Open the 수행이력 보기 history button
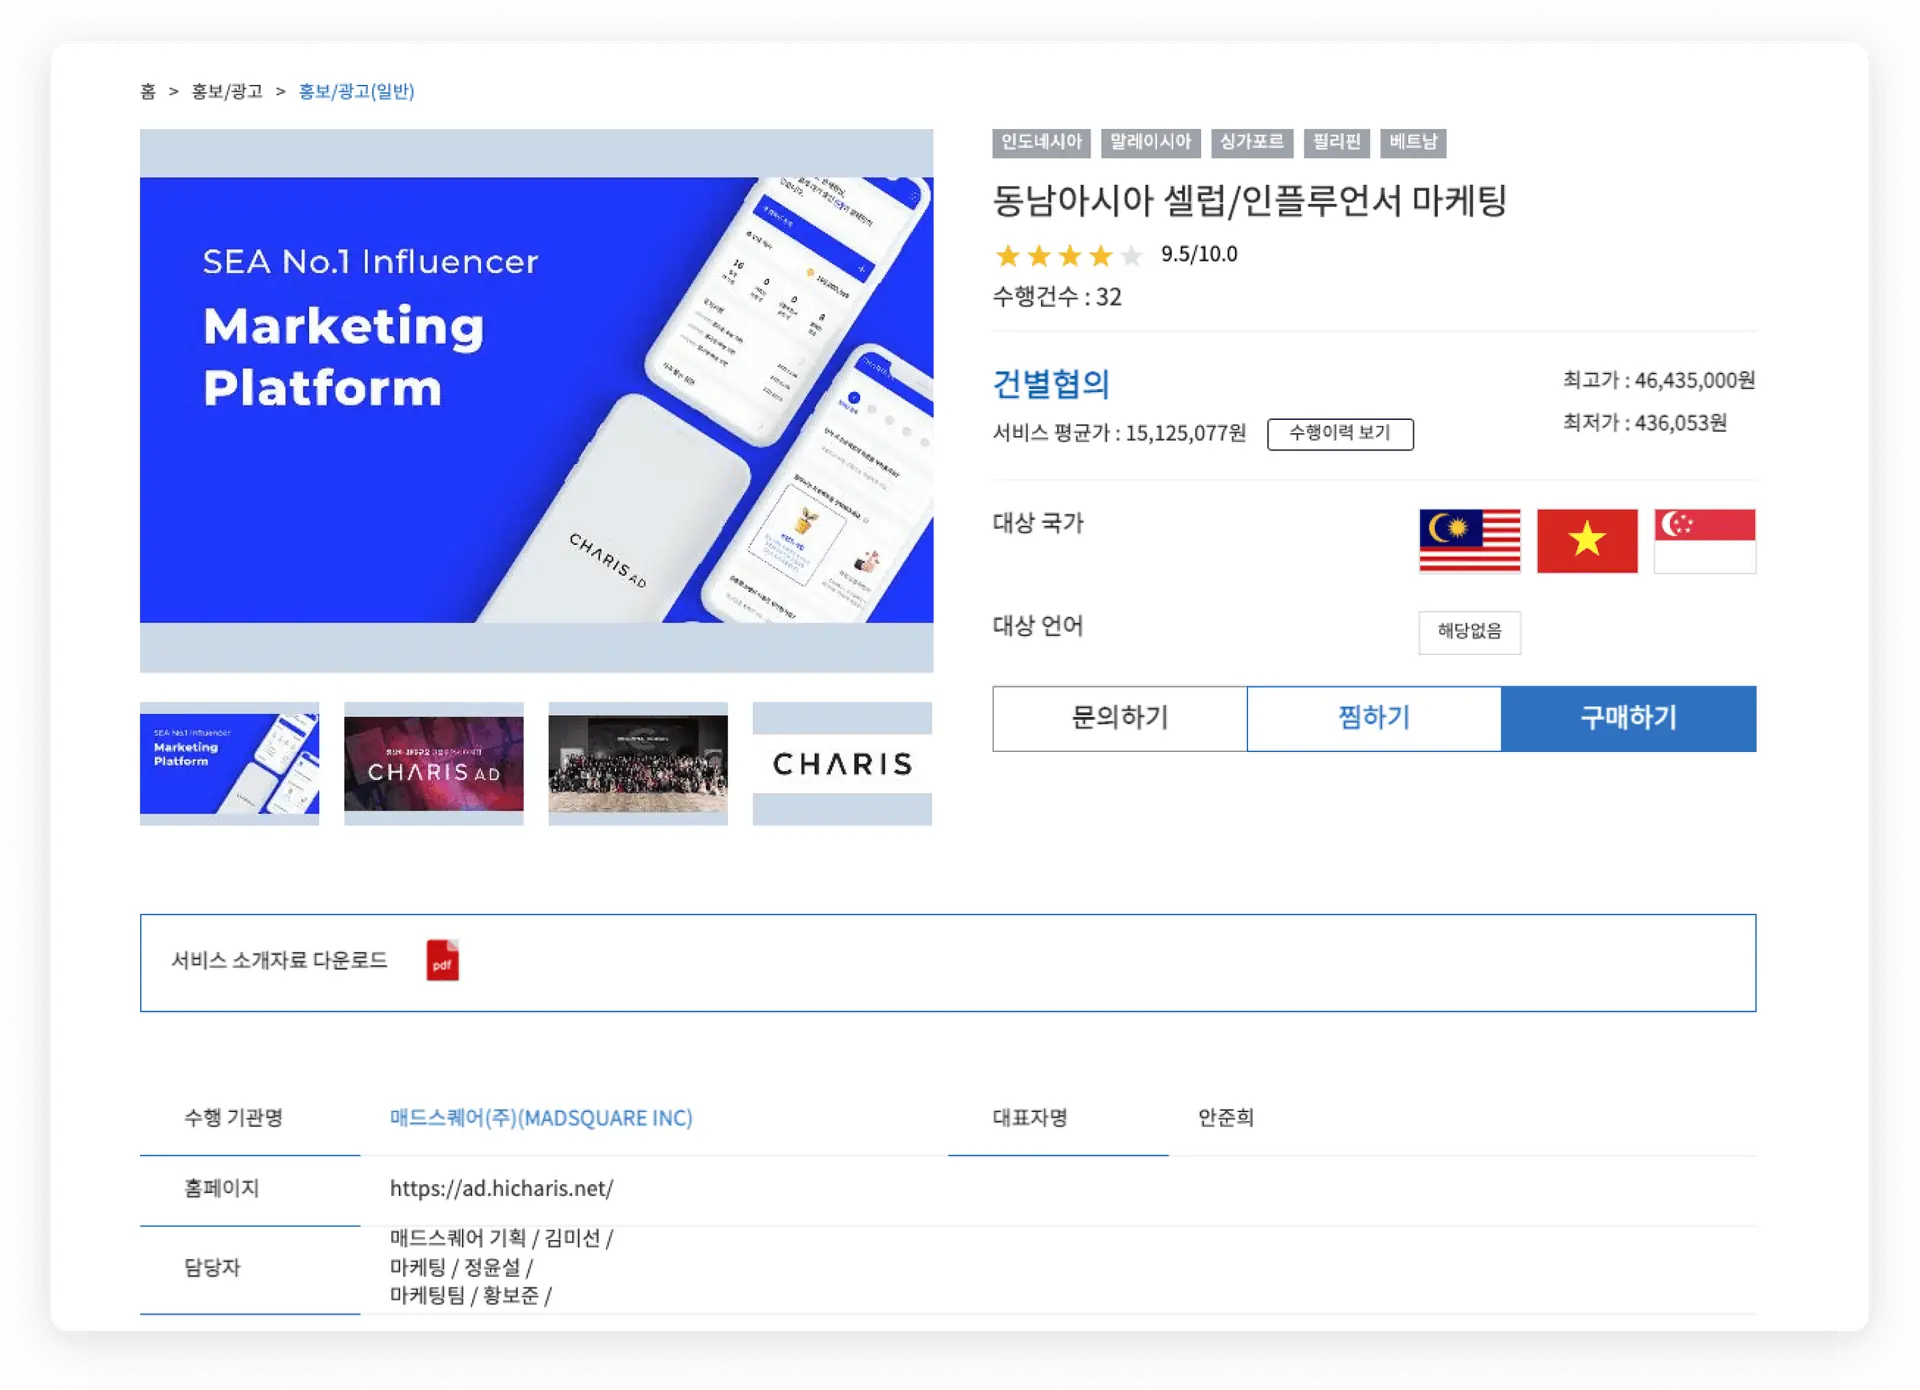1920x1390 pixels. [1340, 433]
